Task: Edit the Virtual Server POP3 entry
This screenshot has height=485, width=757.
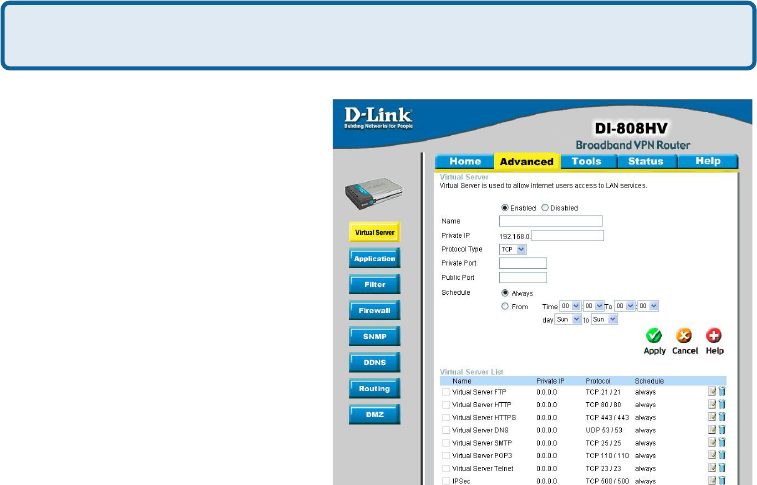Action: pos(712,455)
